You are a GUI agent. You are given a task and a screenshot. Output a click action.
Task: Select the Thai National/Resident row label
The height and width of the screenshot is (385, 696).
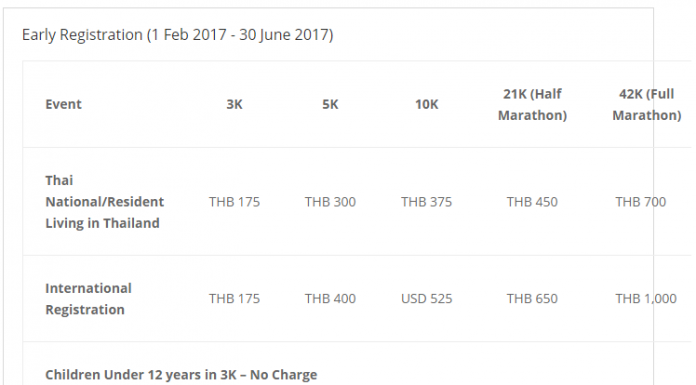pyautogui.click(x=105, y=202)
